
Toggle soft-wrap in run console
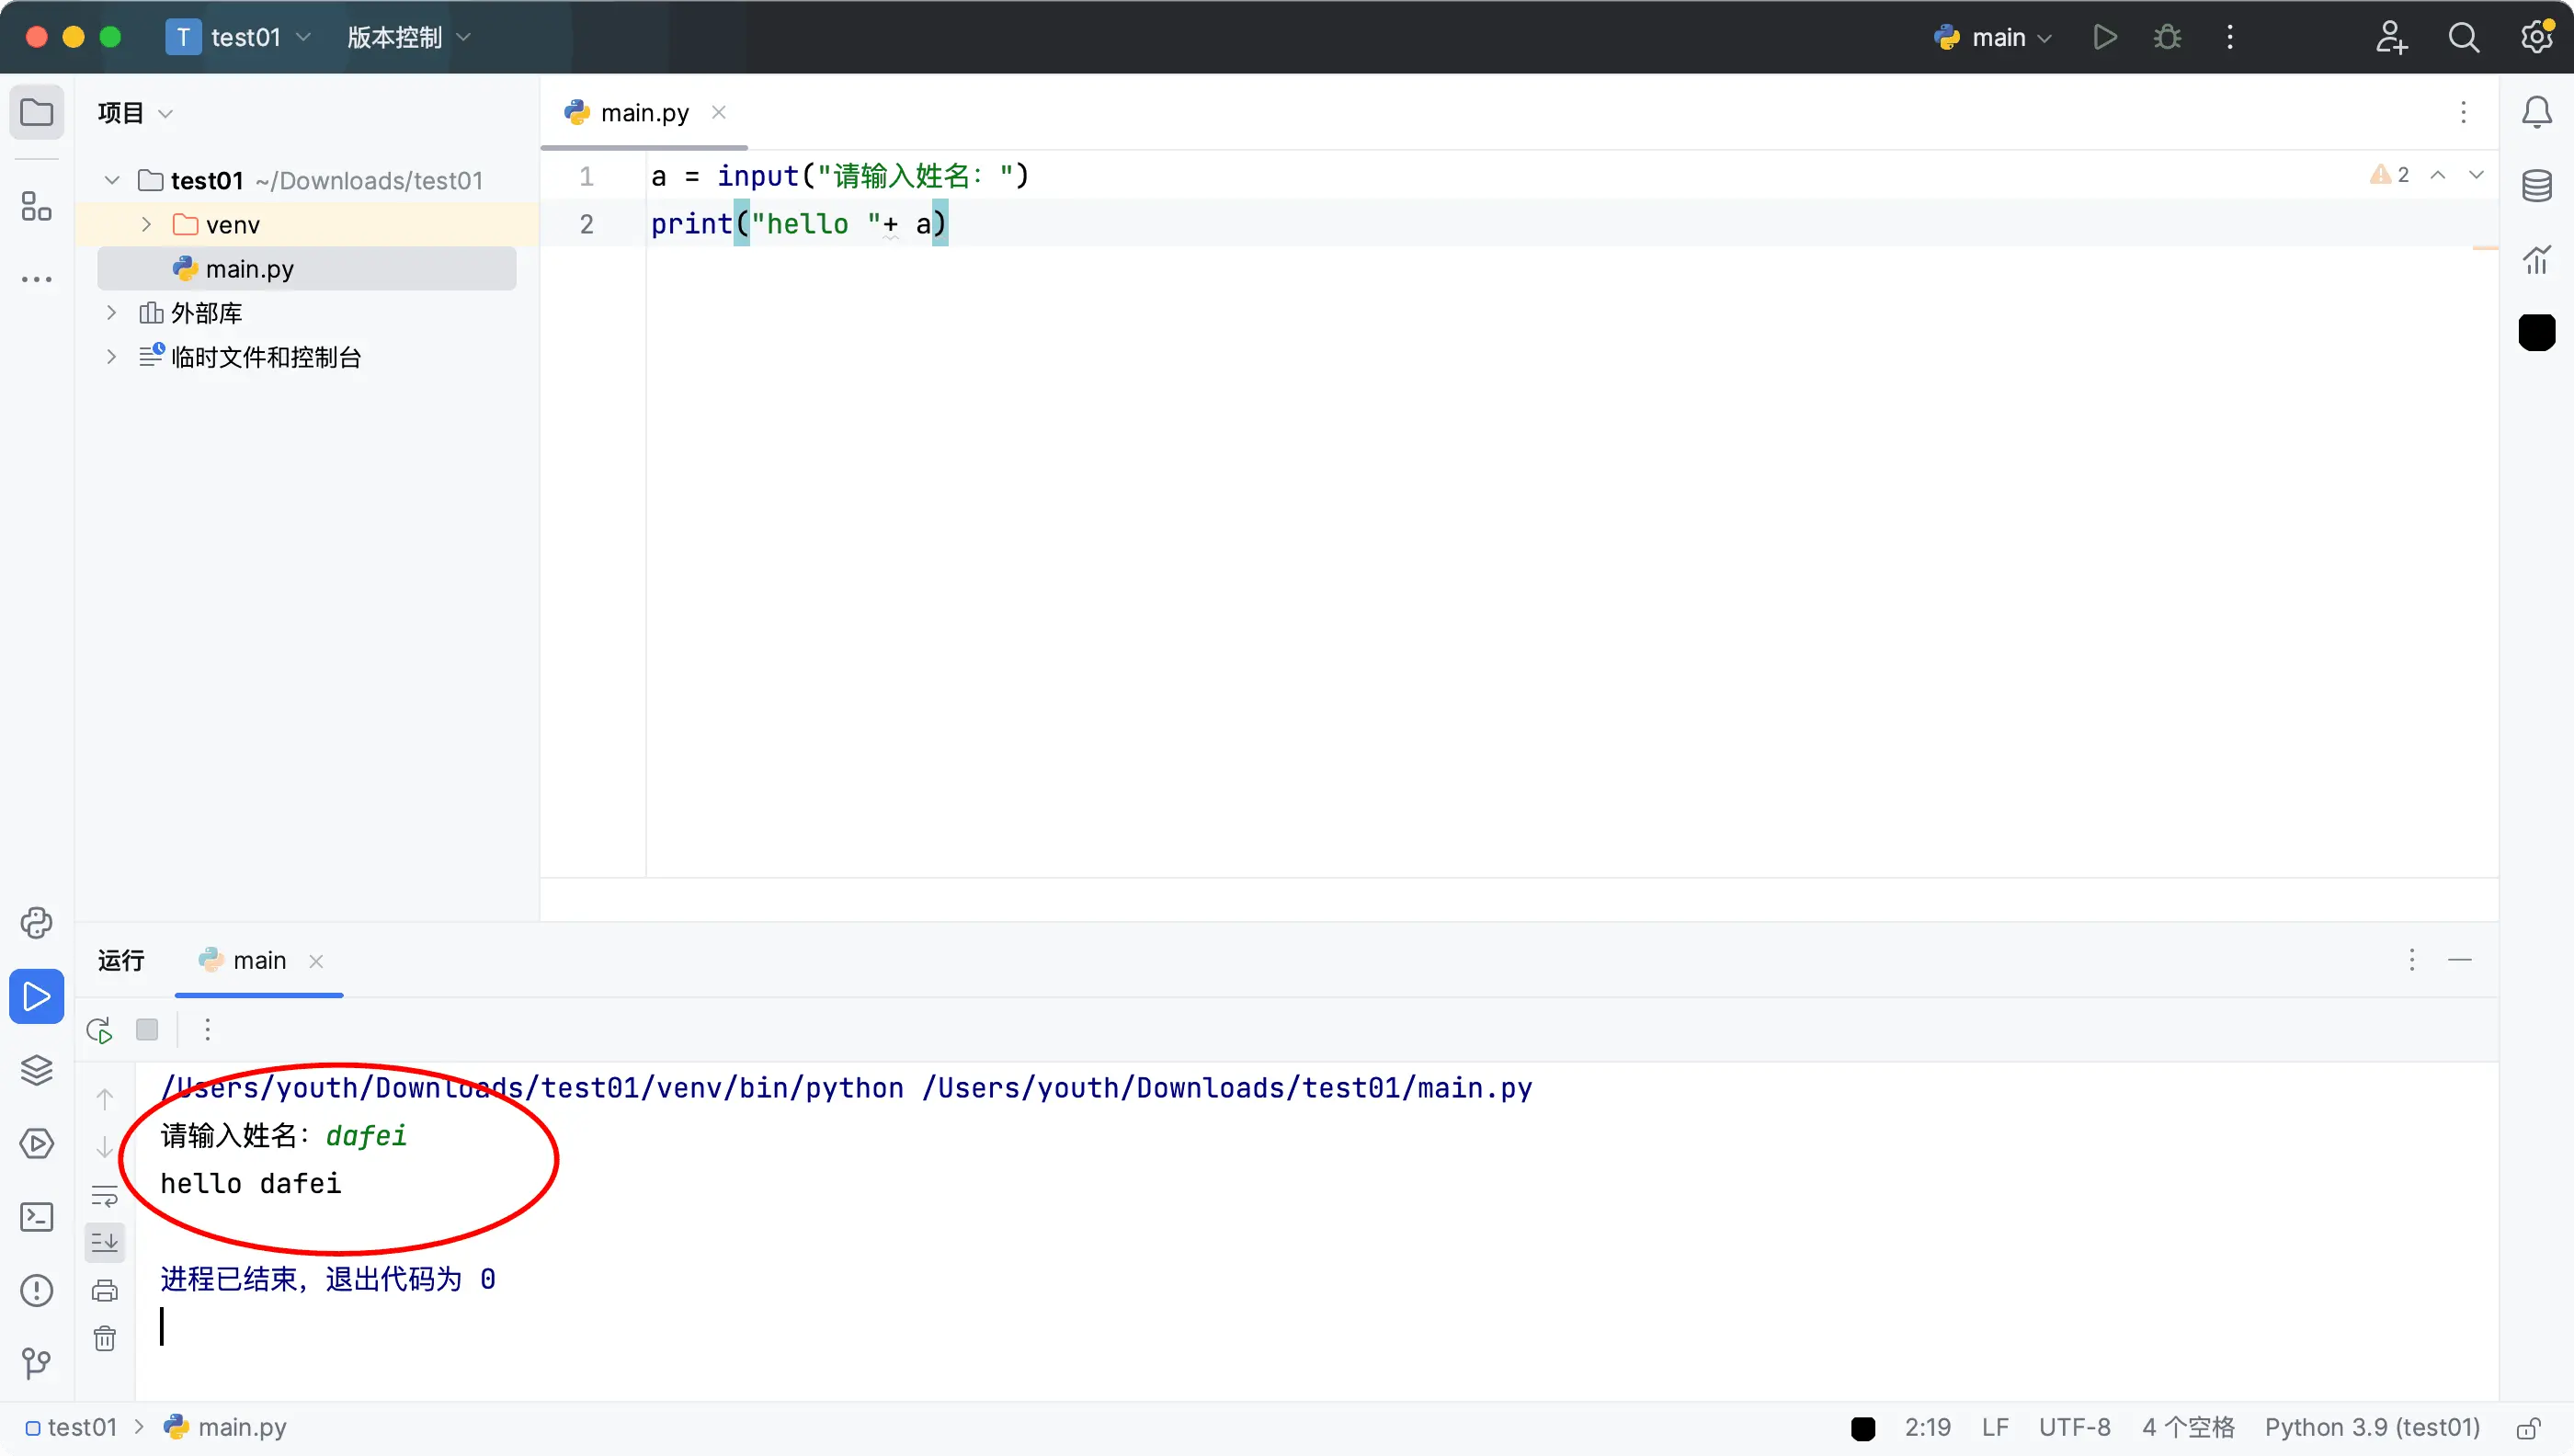(x=105, y=1195)
